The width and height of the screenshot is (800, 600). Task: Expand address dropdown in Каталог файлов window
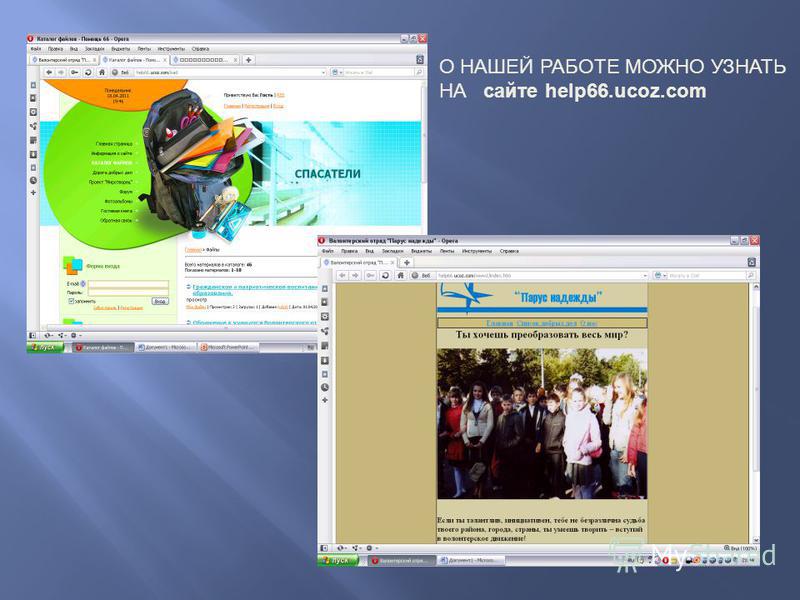[323, 72]
